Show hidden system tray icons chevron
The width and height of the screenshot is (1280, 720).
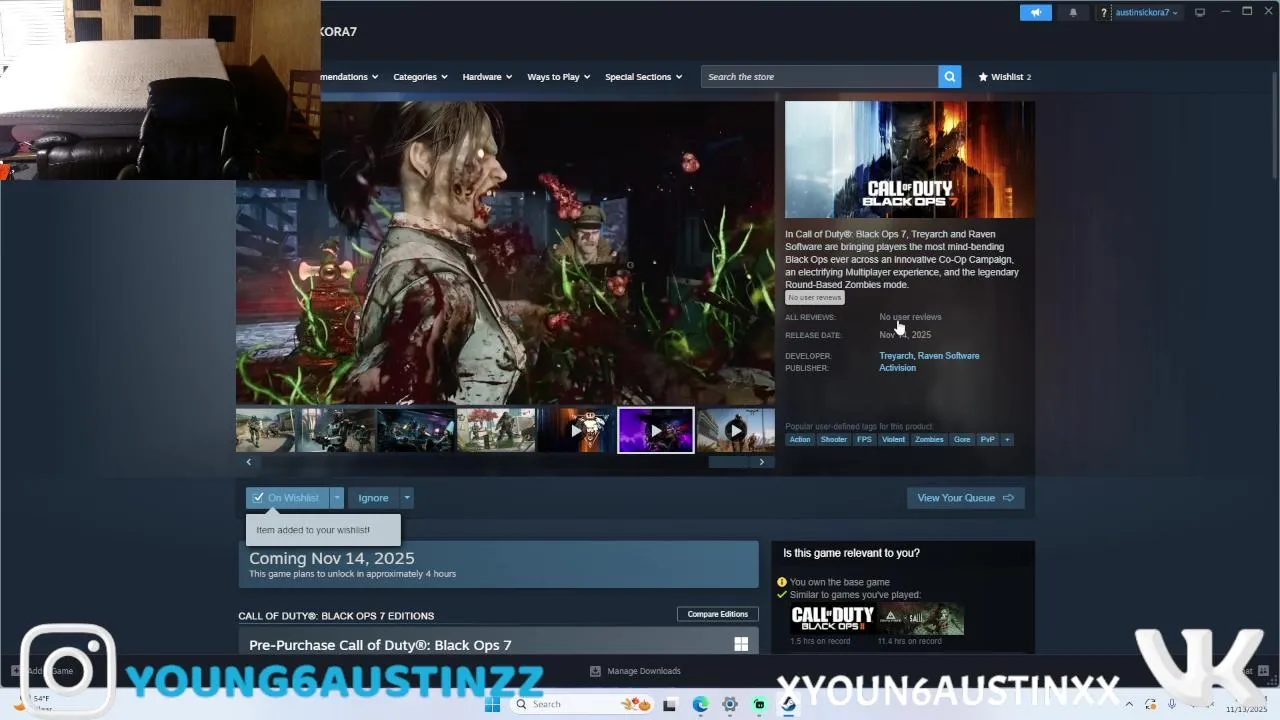tap(1129, 705)
